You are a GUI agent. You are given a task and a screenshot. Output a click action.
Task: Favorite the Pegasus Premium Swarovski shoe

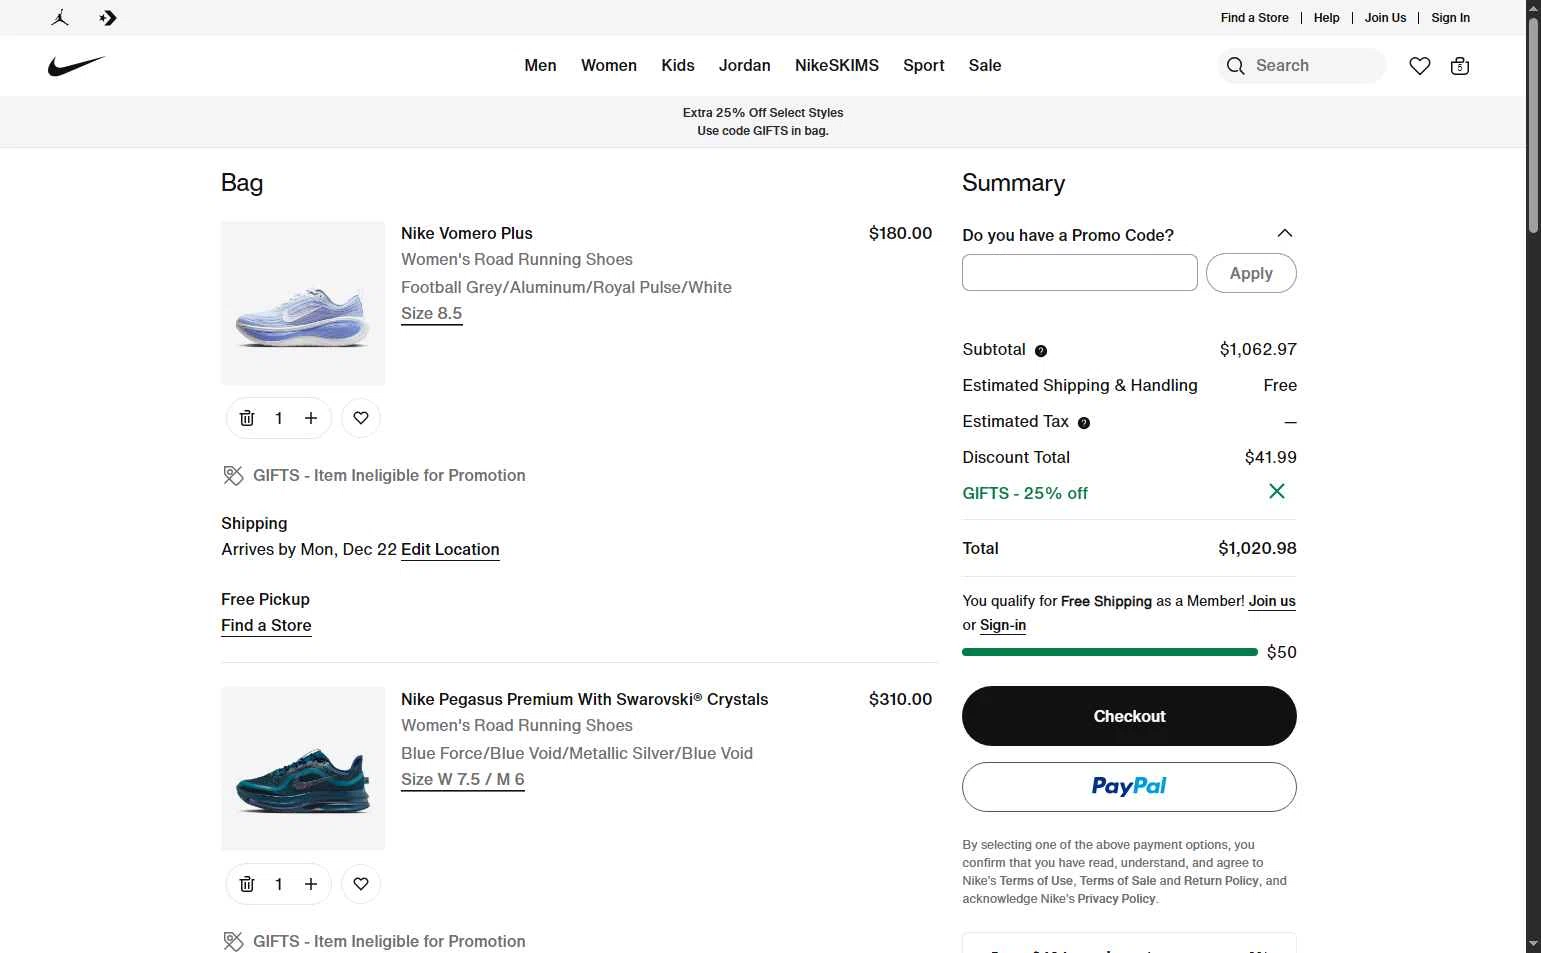[361, 884]
